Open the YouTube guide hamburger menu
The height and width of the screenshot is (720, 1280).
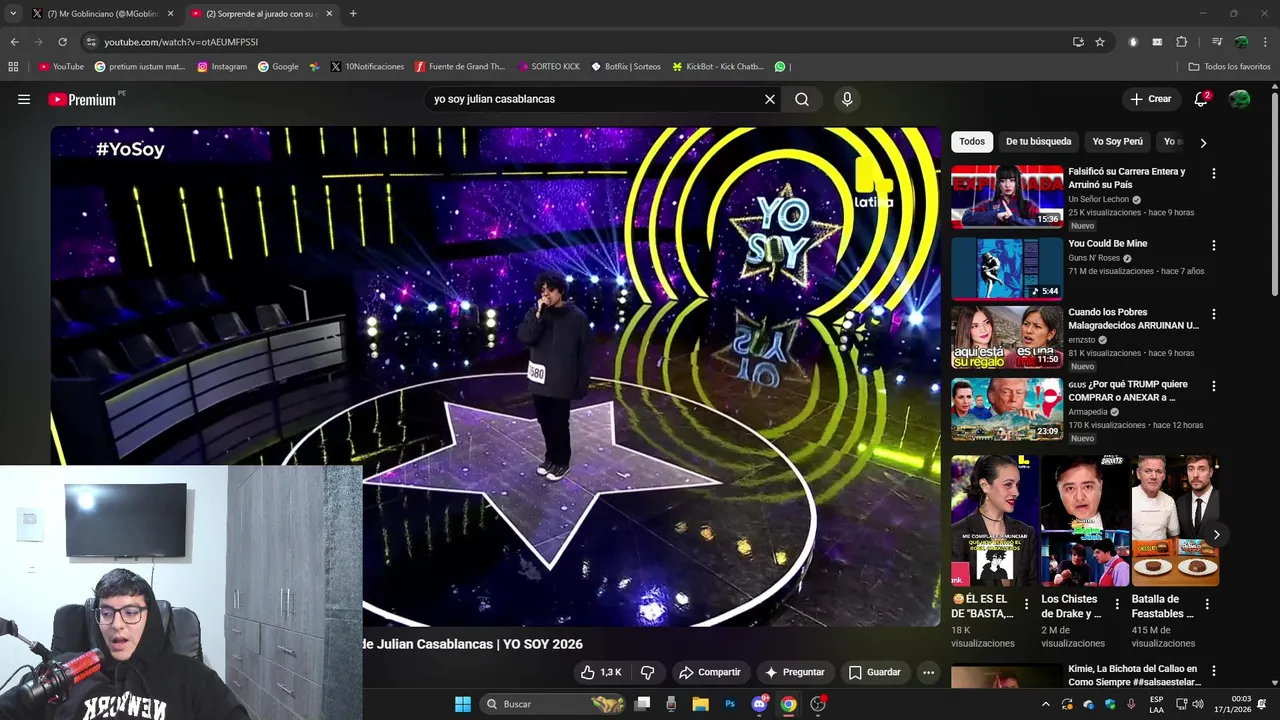pyautogui.click(x=24, y=99)
